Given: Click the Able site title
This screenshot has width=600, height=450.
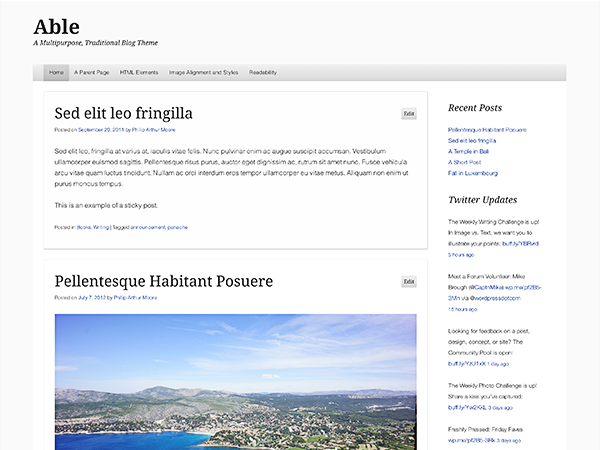Looking at the screenshot, I should pyautogui.click(x=56, y=26).
